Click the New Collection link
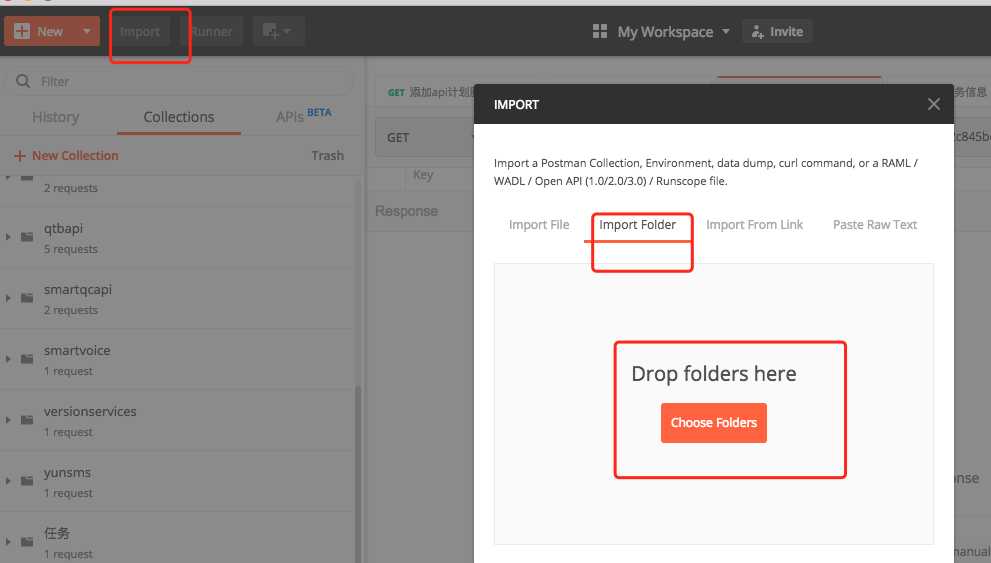This screenshot has width=991, height=563. pyautogui.click(x=66, y=155)
